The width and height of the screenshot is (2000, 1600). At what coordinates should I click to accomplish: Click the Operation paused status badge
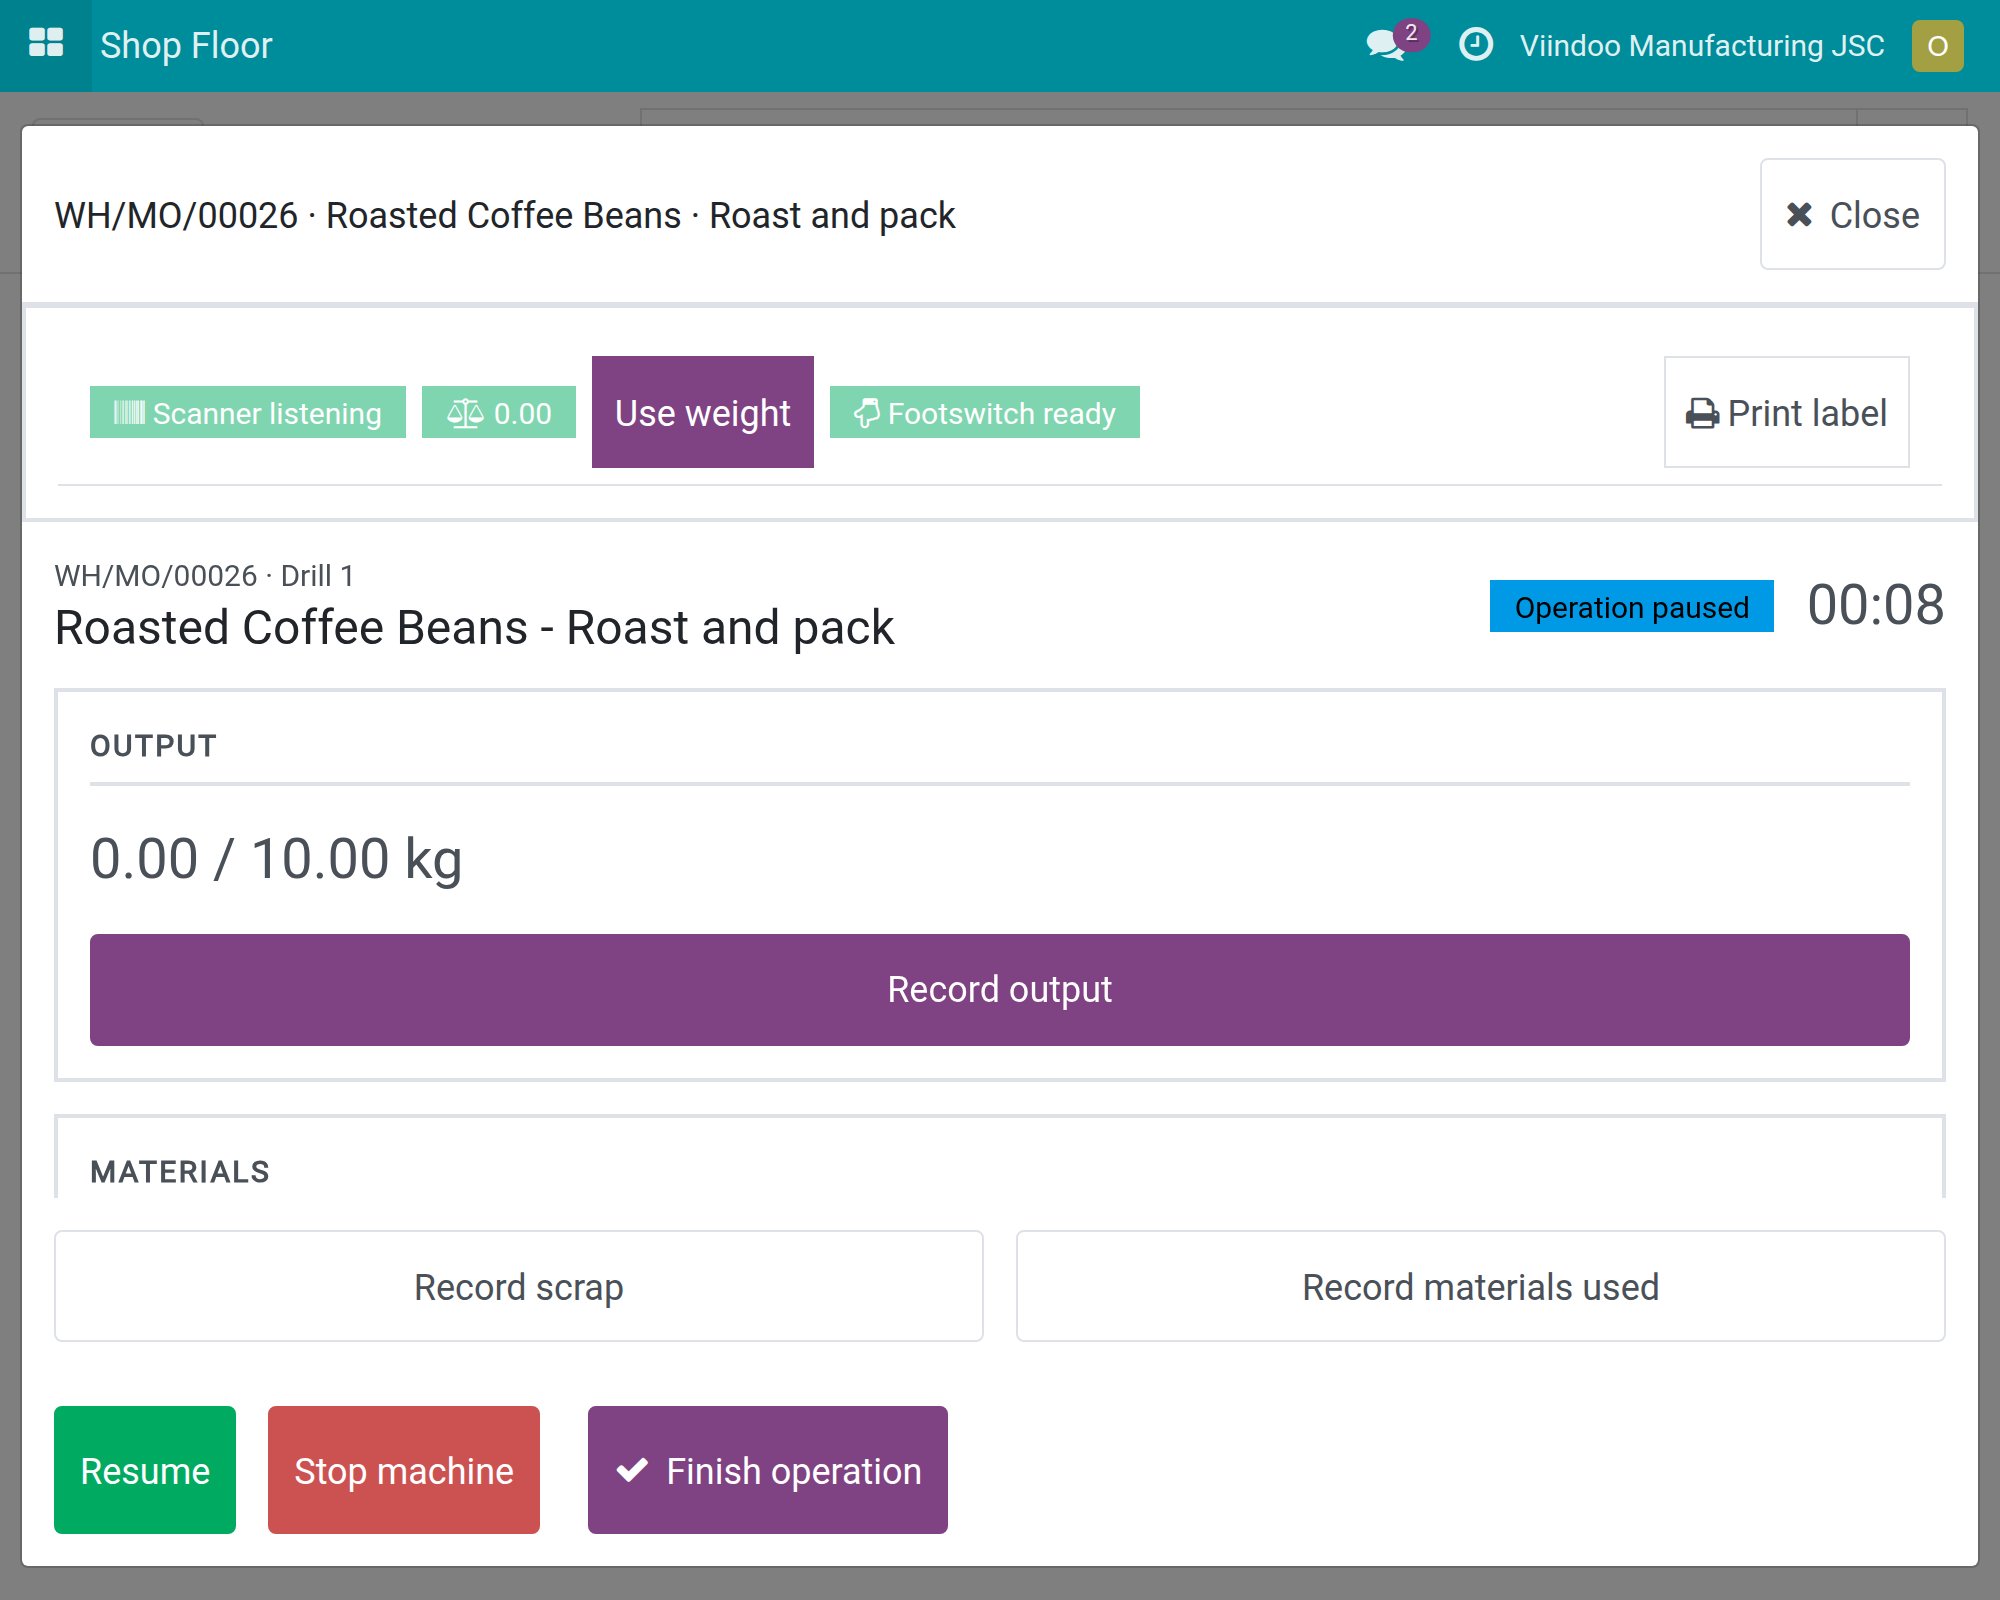point(1631,606)
